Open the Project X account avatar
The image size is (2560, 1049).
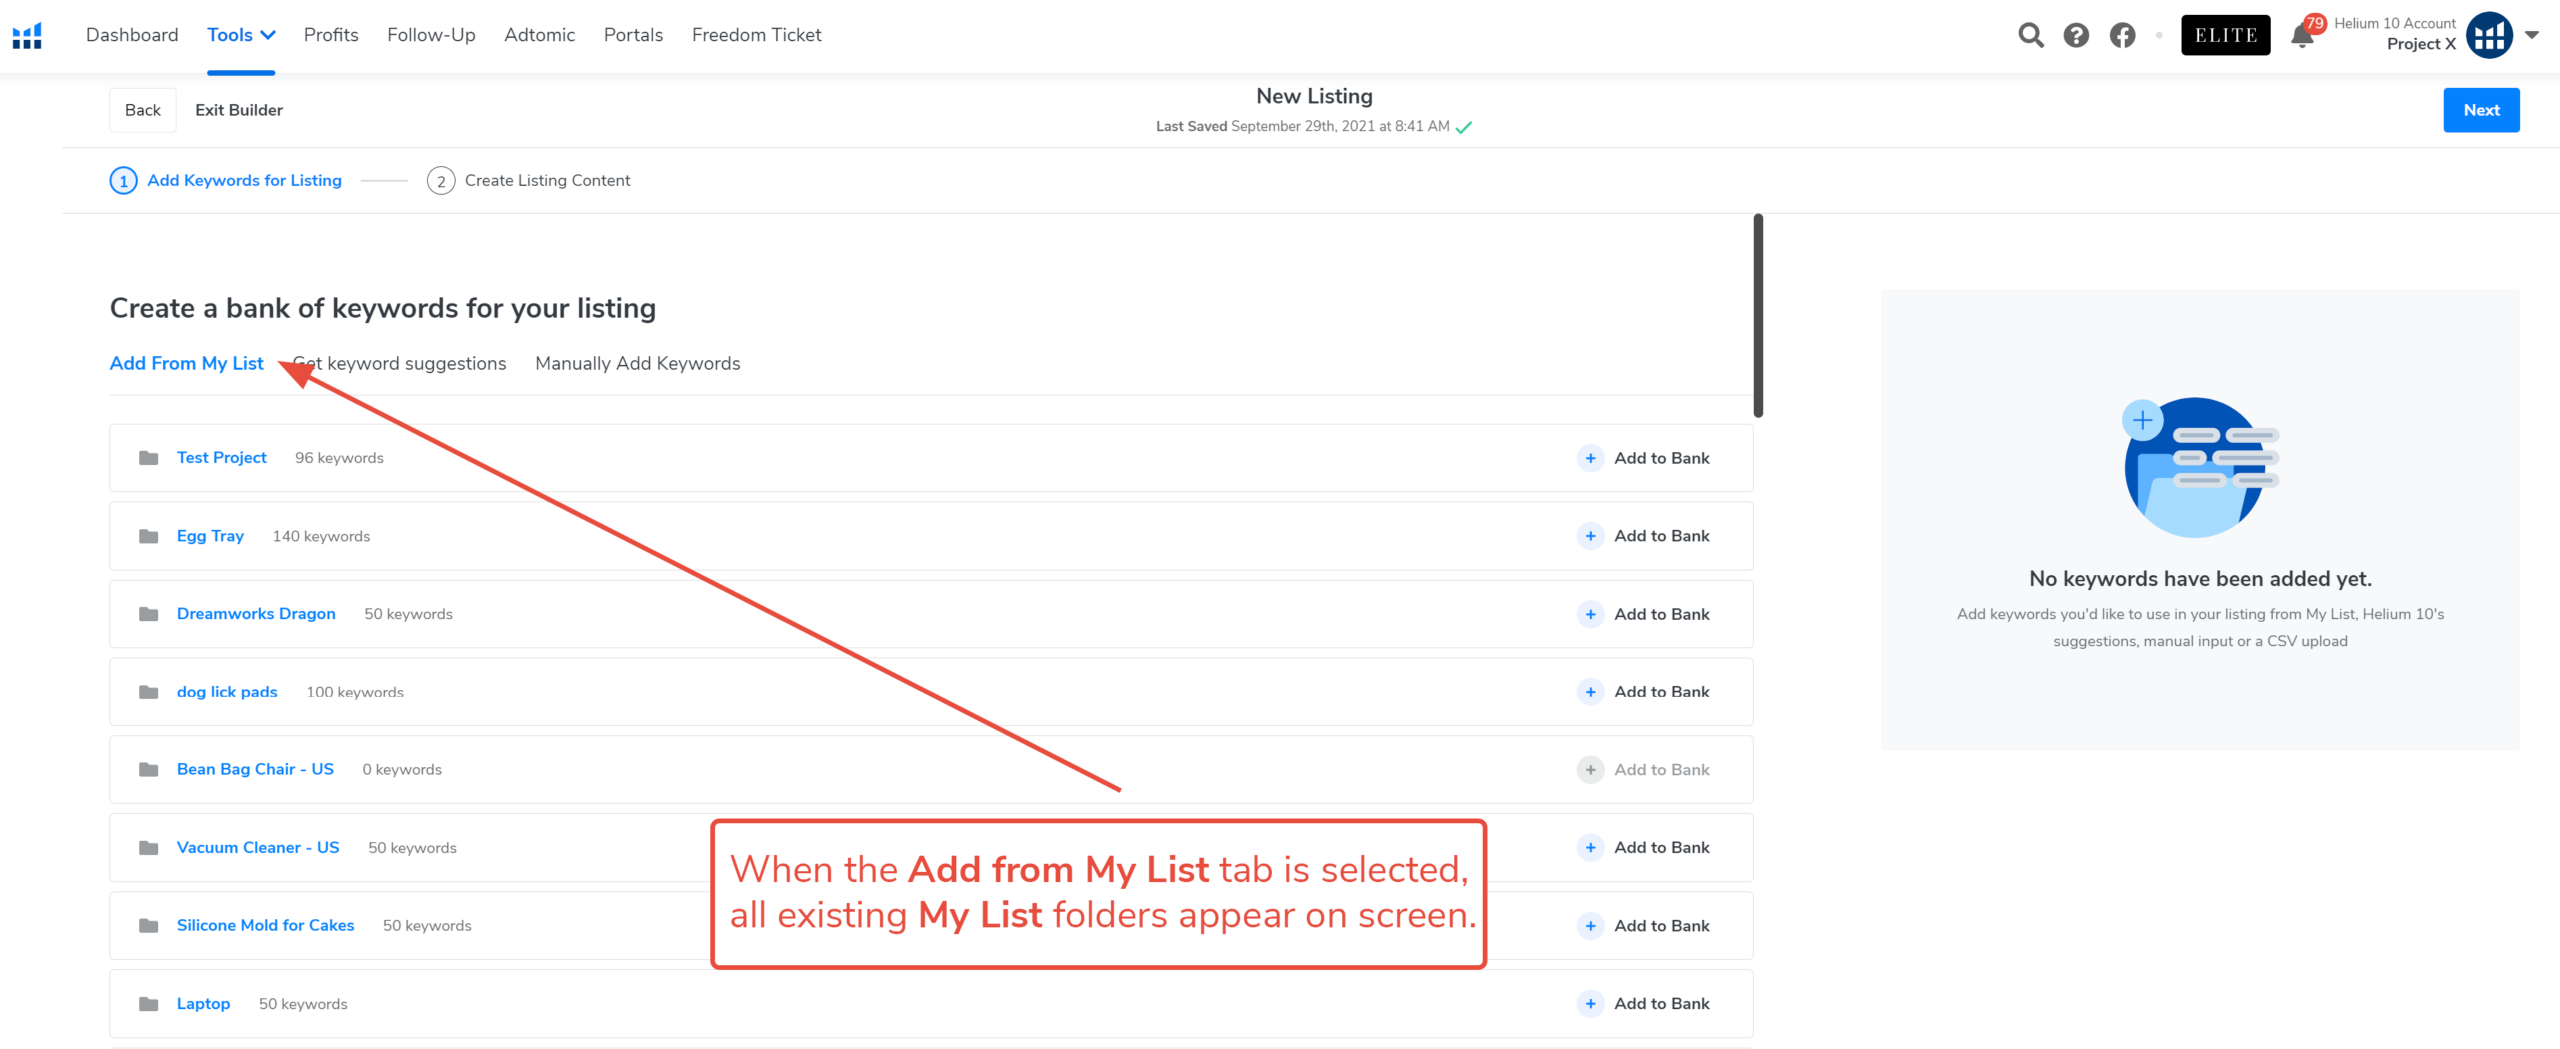2490,35
